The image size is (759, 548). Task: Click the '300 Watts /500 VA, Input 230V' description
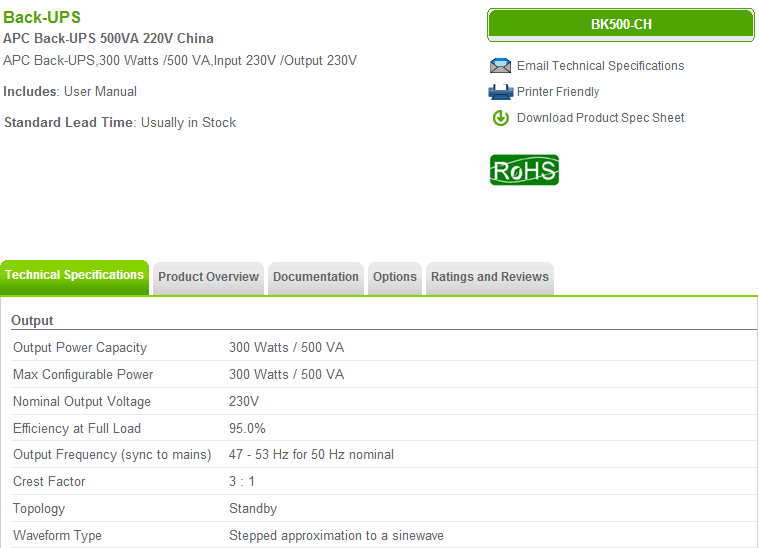(x=180, y=61)
